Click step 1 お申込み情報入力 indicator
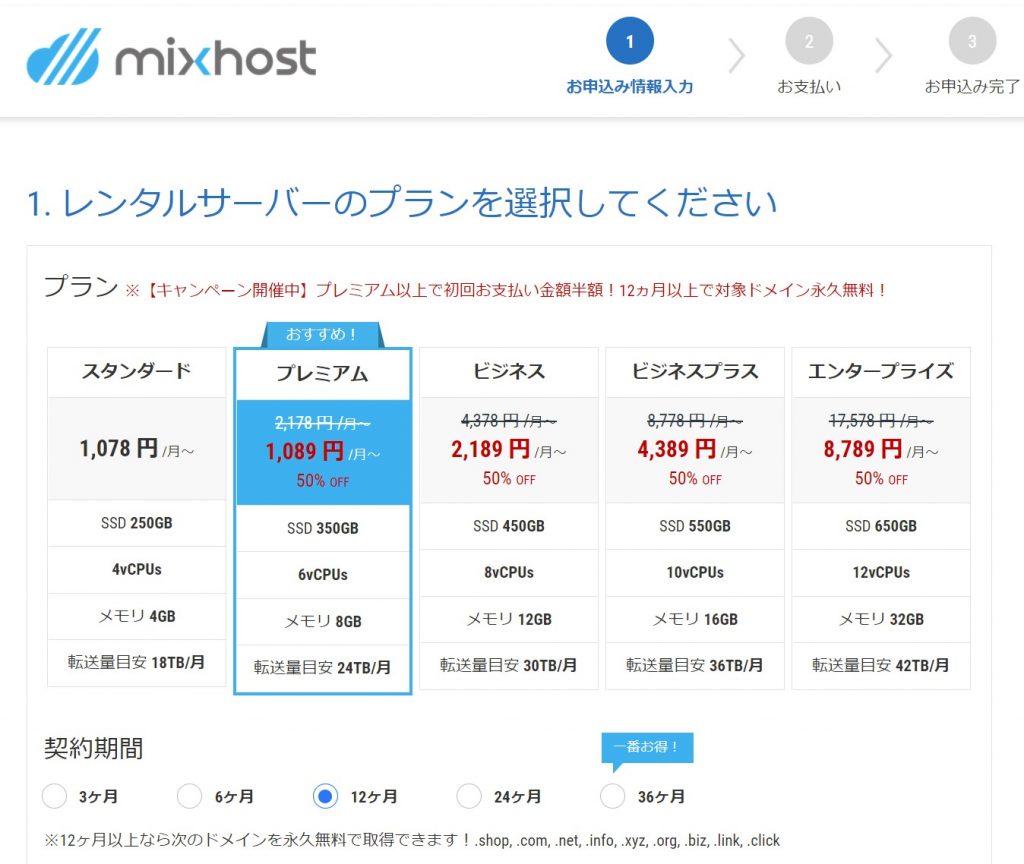This screenshot has width=1024, height=864. 629,44
